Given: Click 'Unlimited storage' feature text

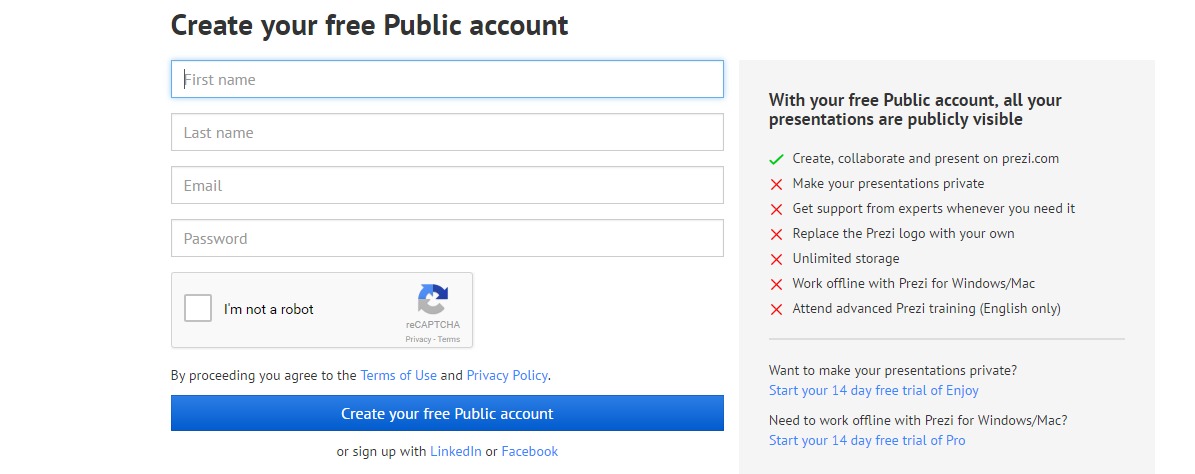Looking at the screenshot, I should (x=846, y=258).
